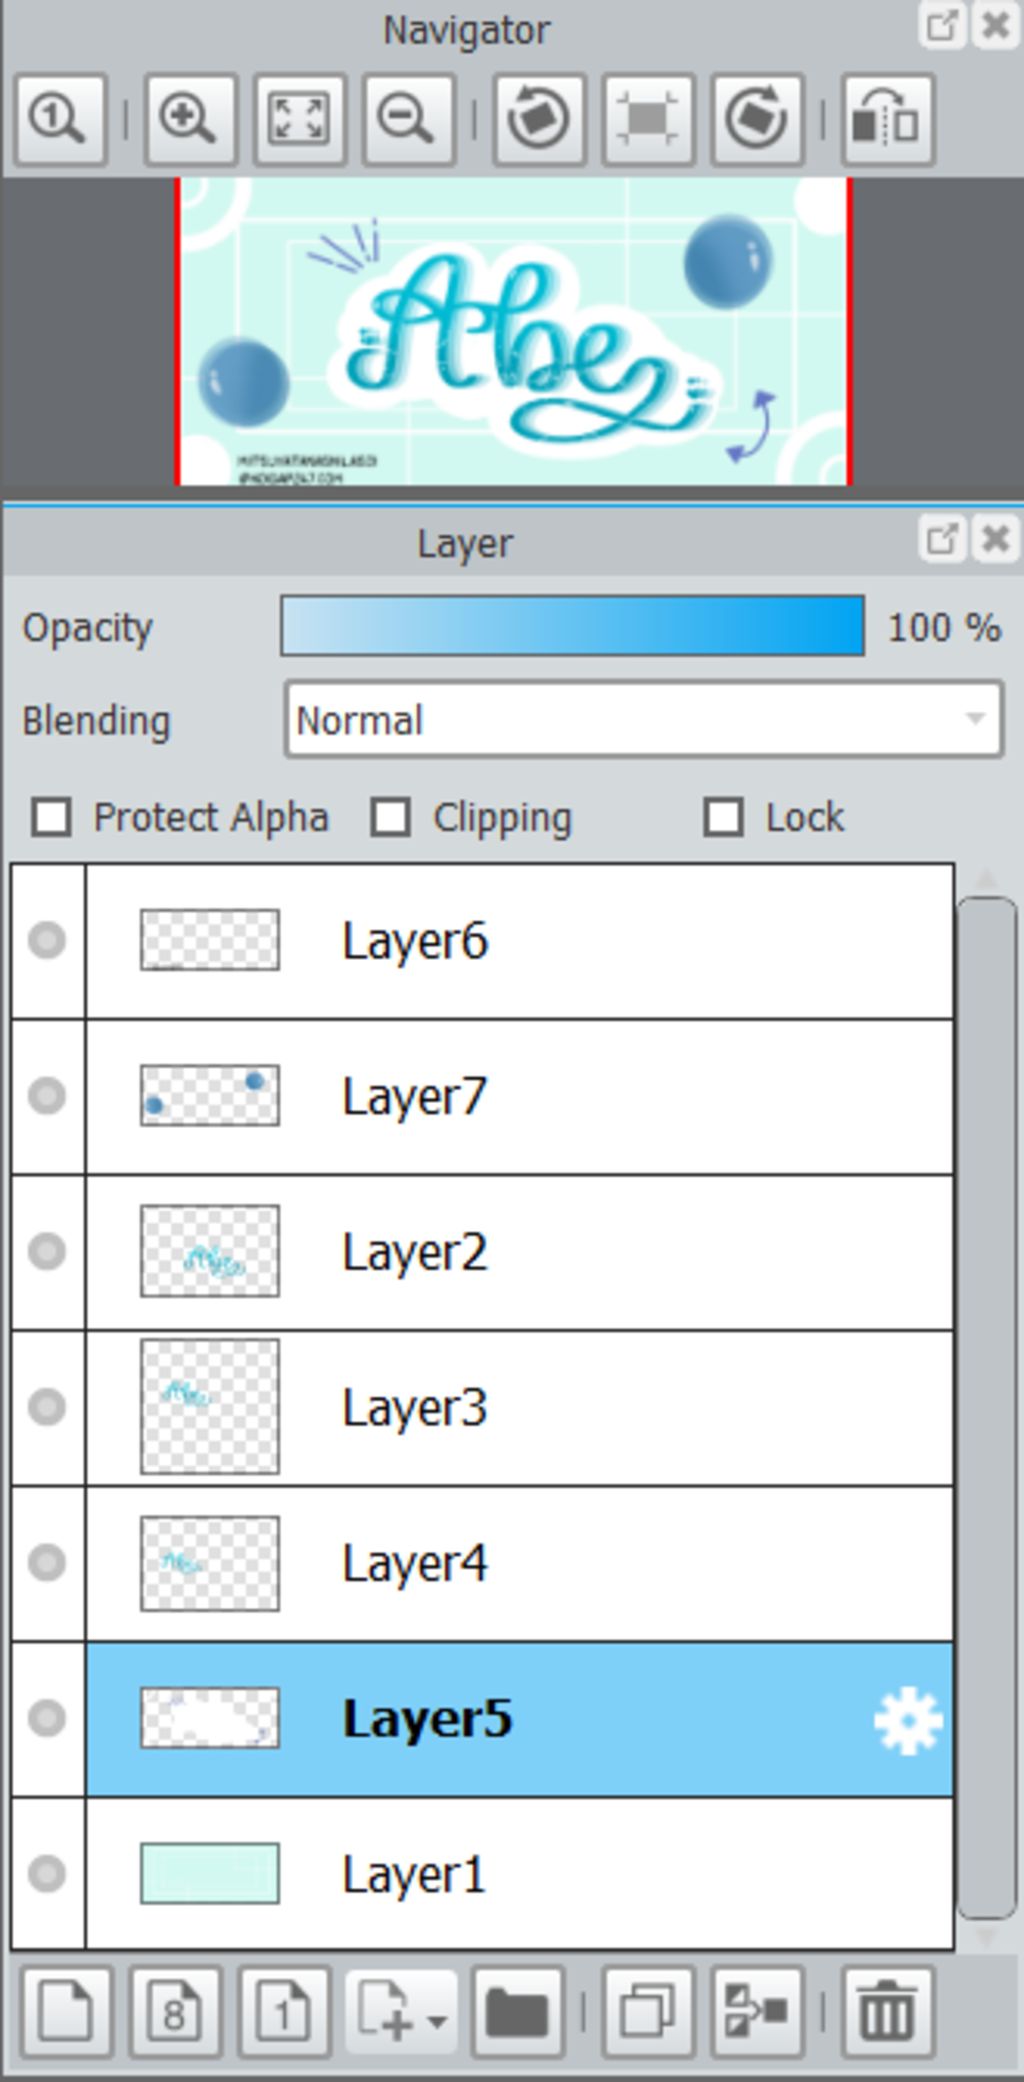Toggle visibility of Layer7
The image size is (1024, 2082).
pos(47,1096)
